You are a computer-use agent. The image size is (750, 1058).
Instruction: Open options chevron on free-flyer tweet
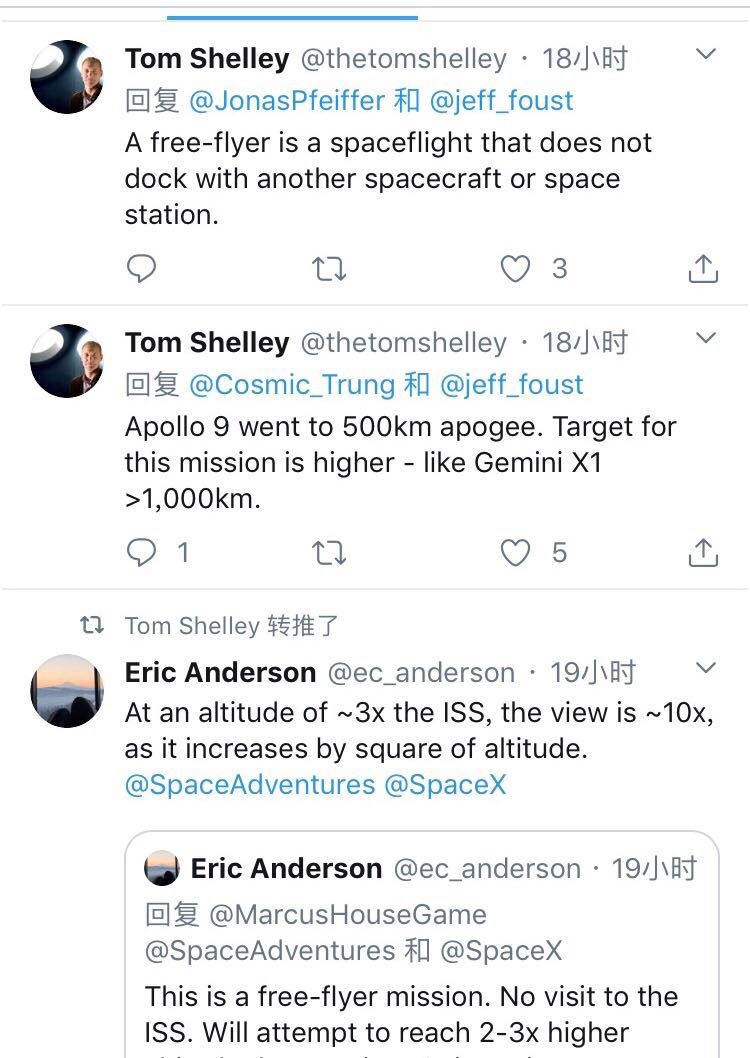click(x=706, y=54)
